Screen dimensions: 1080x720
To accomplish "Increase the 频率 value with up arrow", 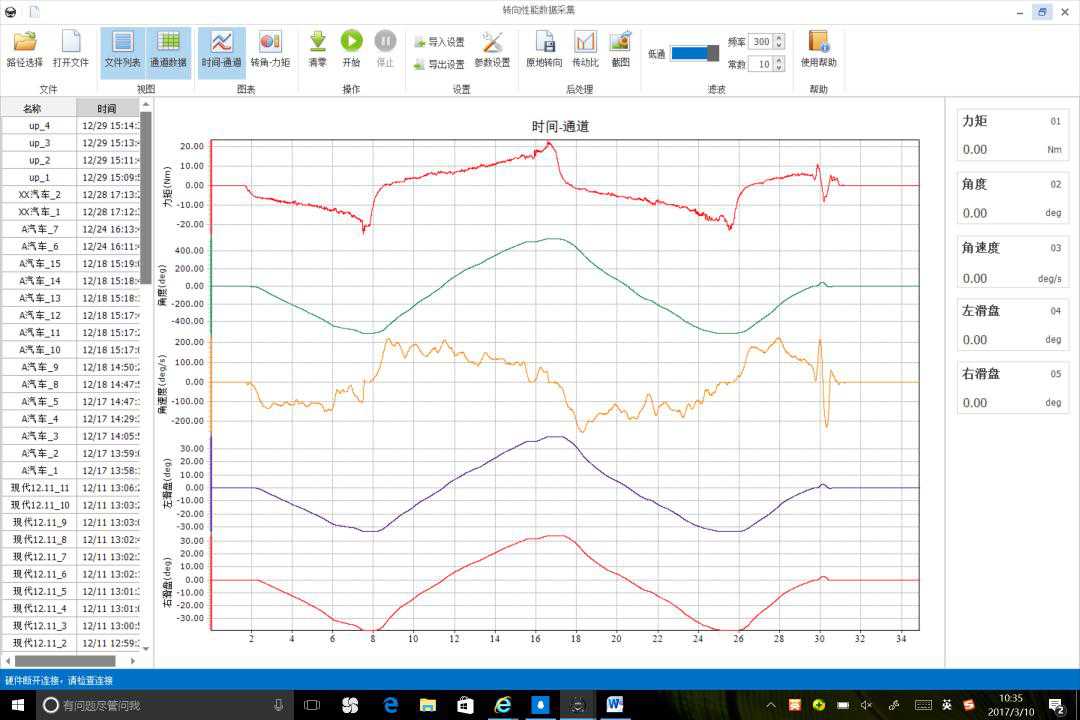I will [x=779, y=38].
